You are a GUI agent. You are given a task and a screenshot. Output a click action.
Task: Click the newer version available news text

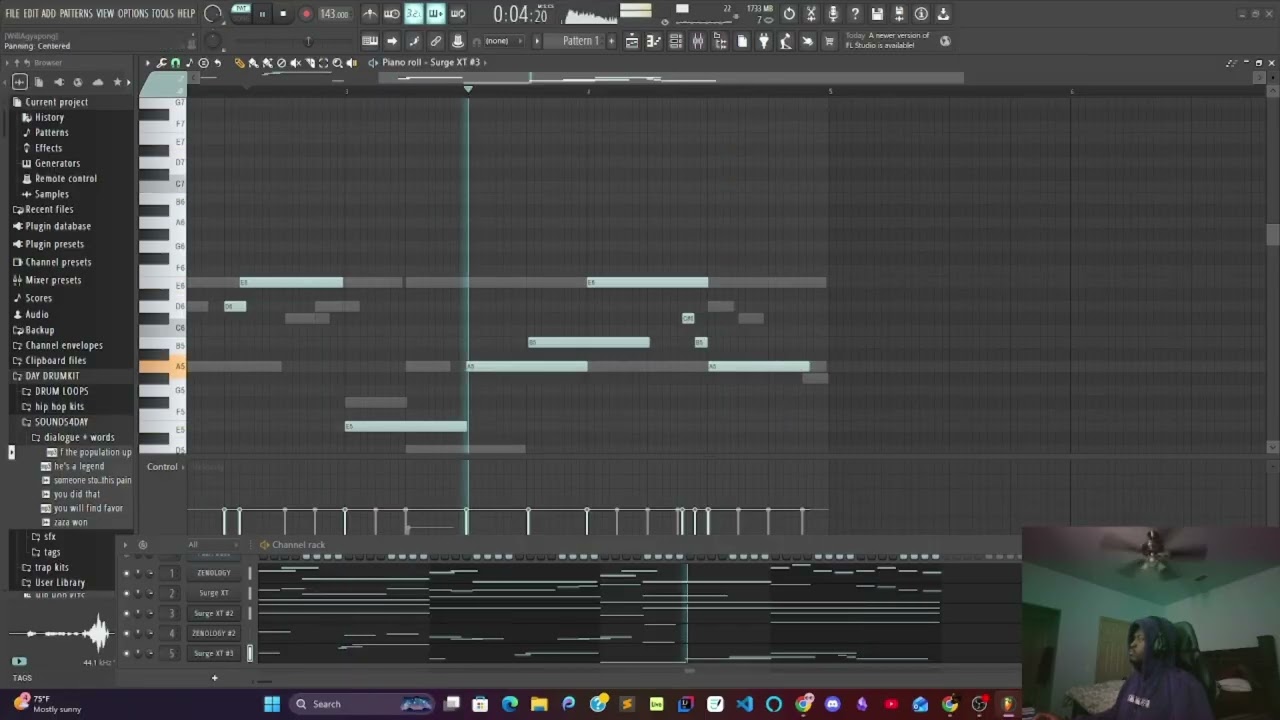click(888, 40)
